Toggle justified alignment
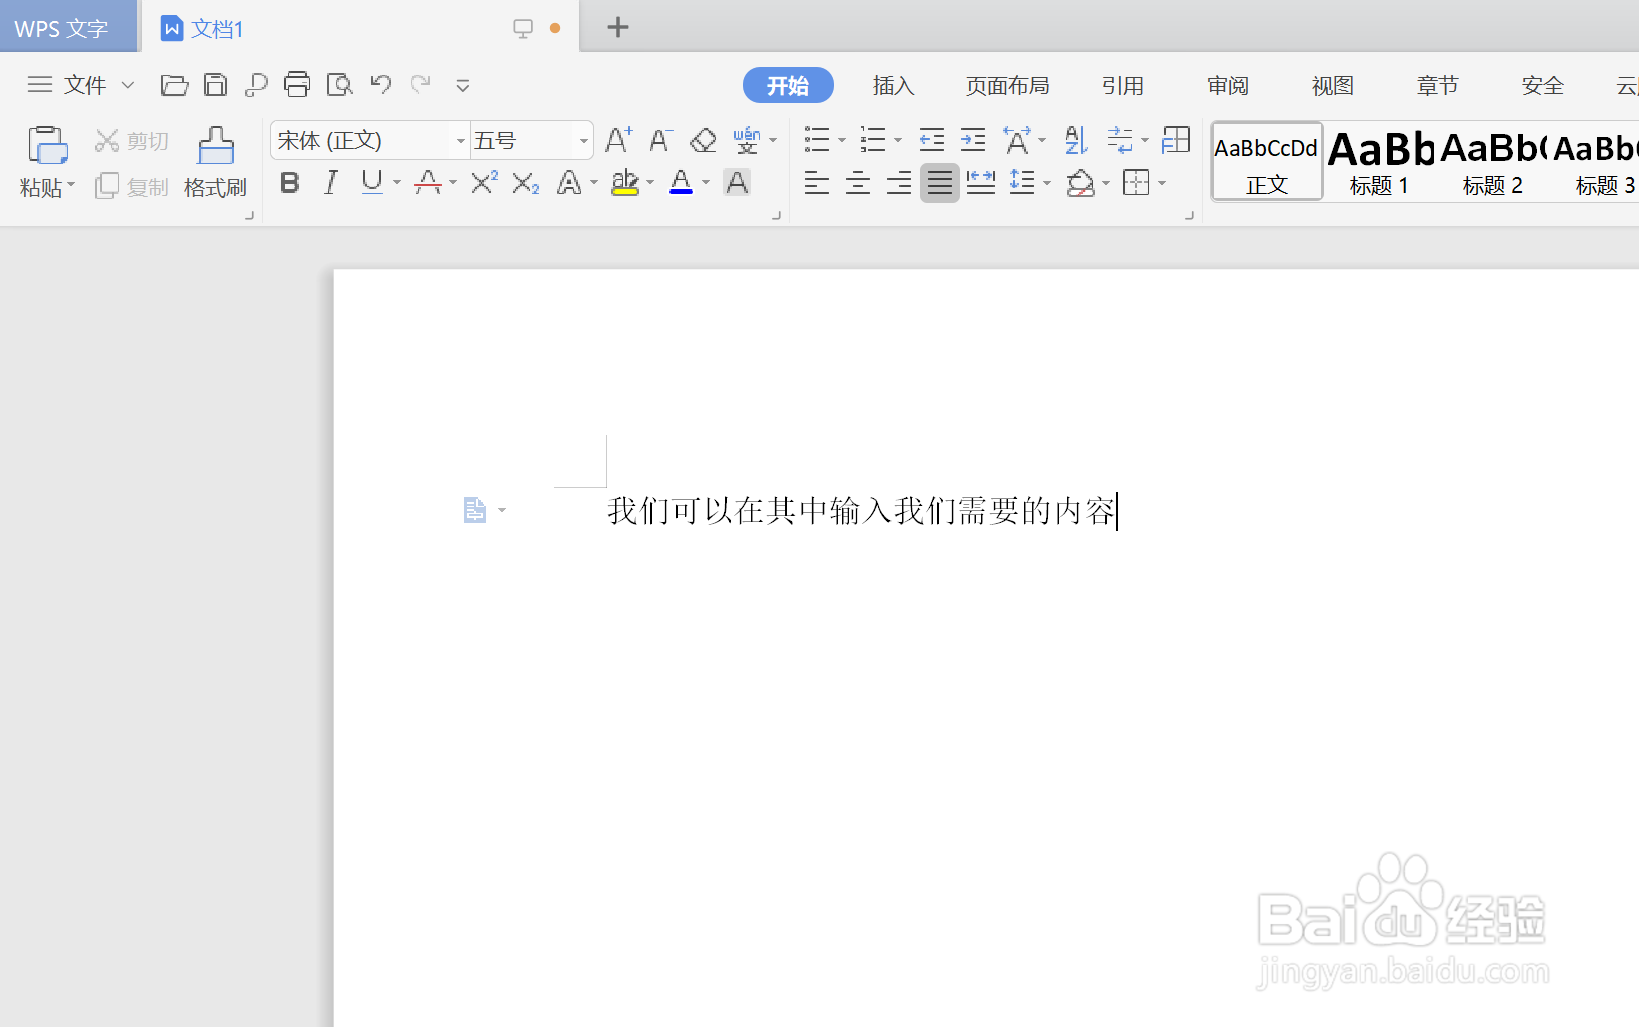 (x=939, y=183)
